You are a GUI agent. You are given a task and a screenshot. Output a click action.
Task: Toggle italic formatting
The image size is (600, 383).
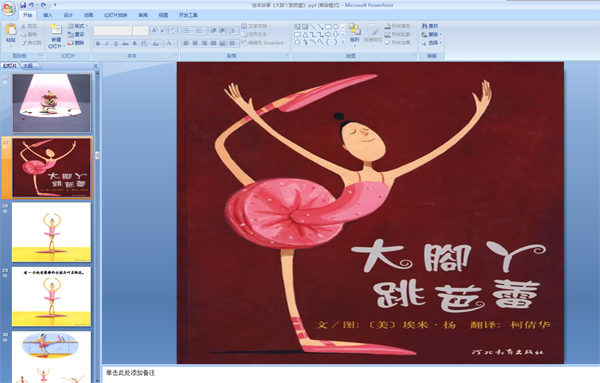point(107,44)
